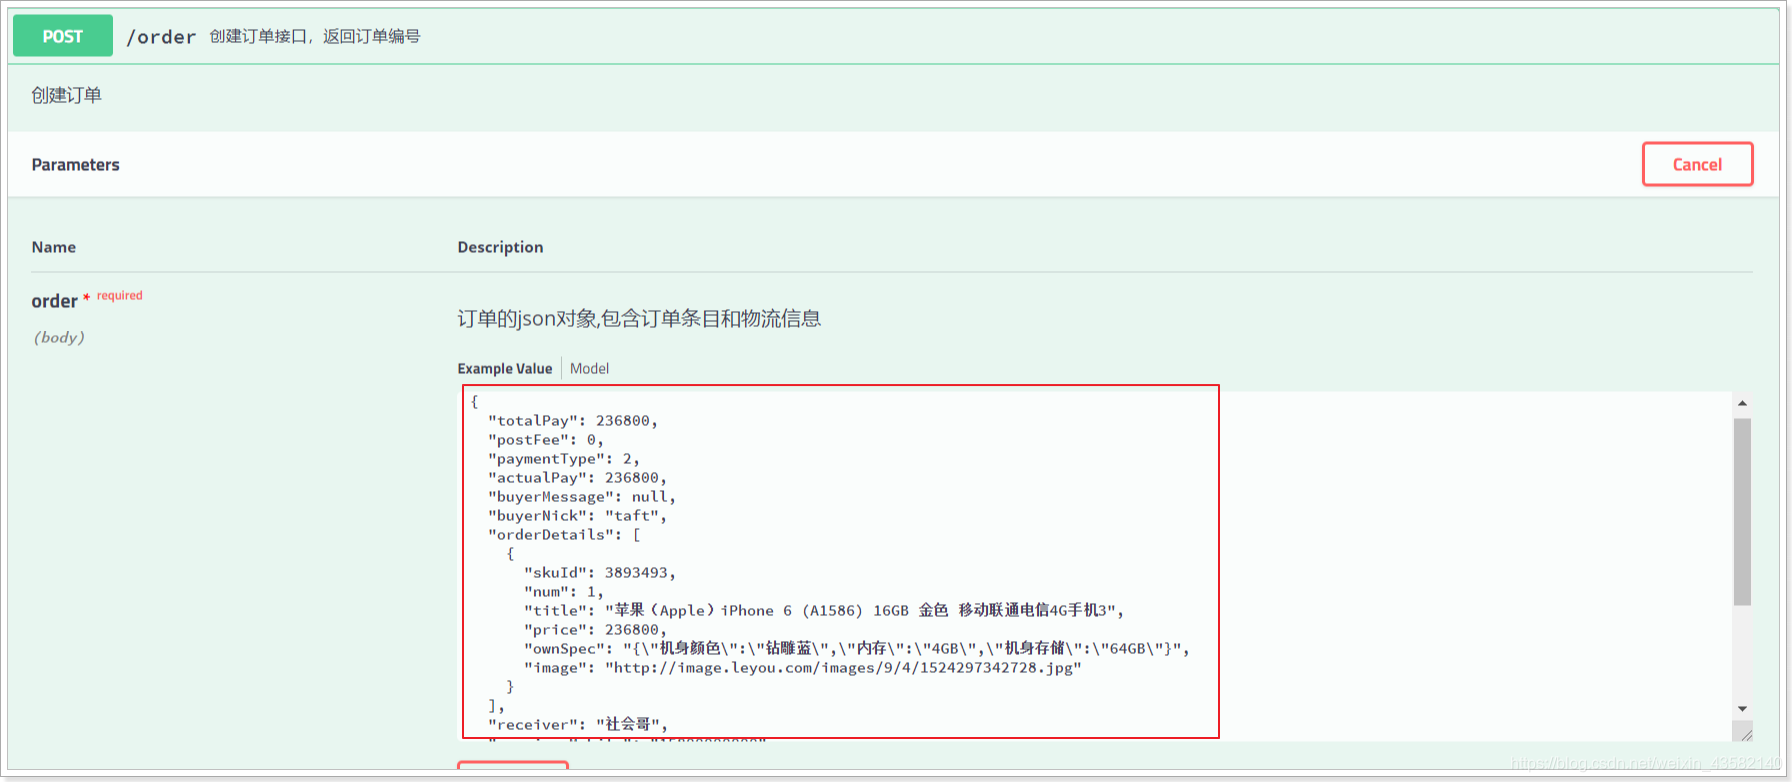Viewport: 1792px width, 782px height.
Task: Click the "num": 1 line
Action: pyautogui.click(x=564, y=592)
